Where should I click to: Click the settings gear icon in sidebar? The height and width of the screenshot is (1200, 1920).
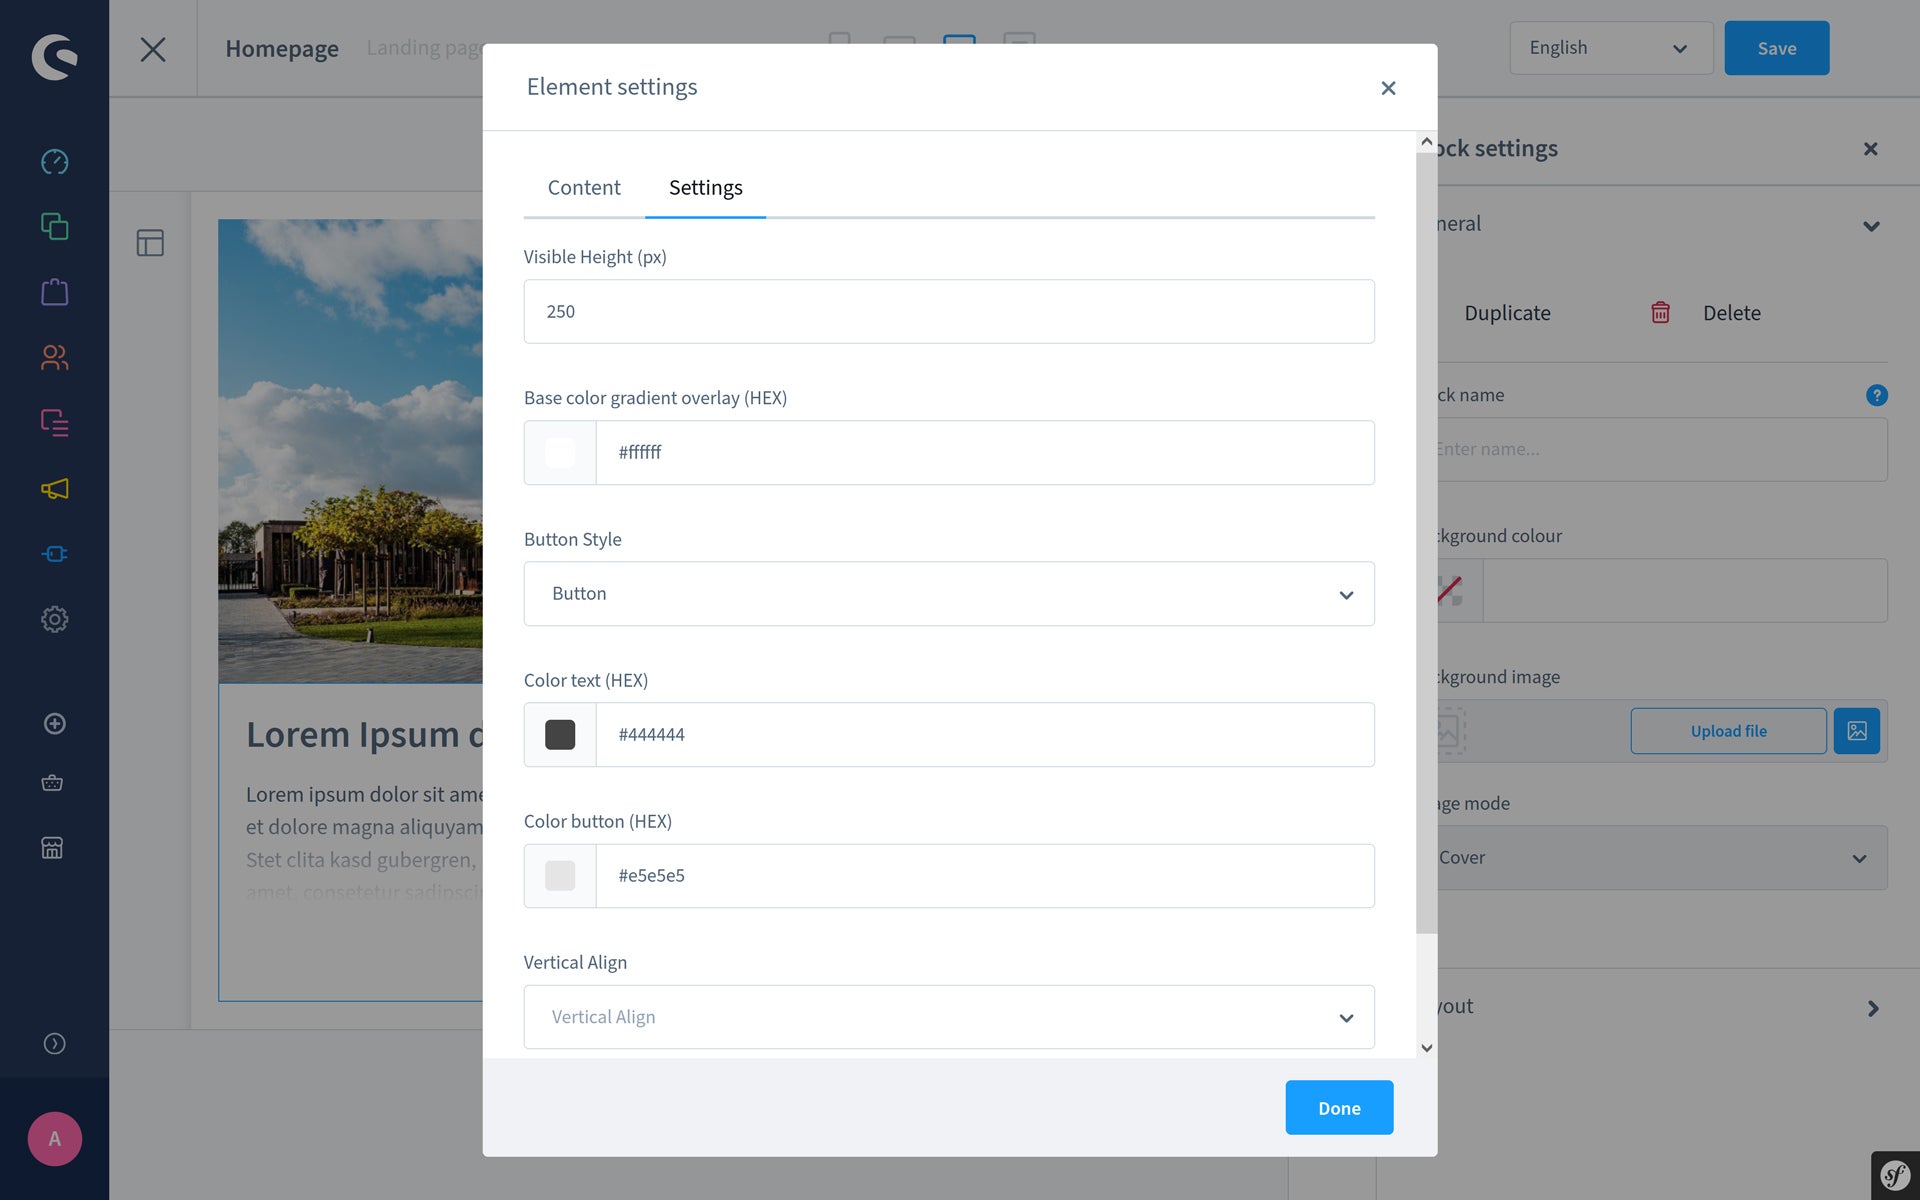(54, 619)
